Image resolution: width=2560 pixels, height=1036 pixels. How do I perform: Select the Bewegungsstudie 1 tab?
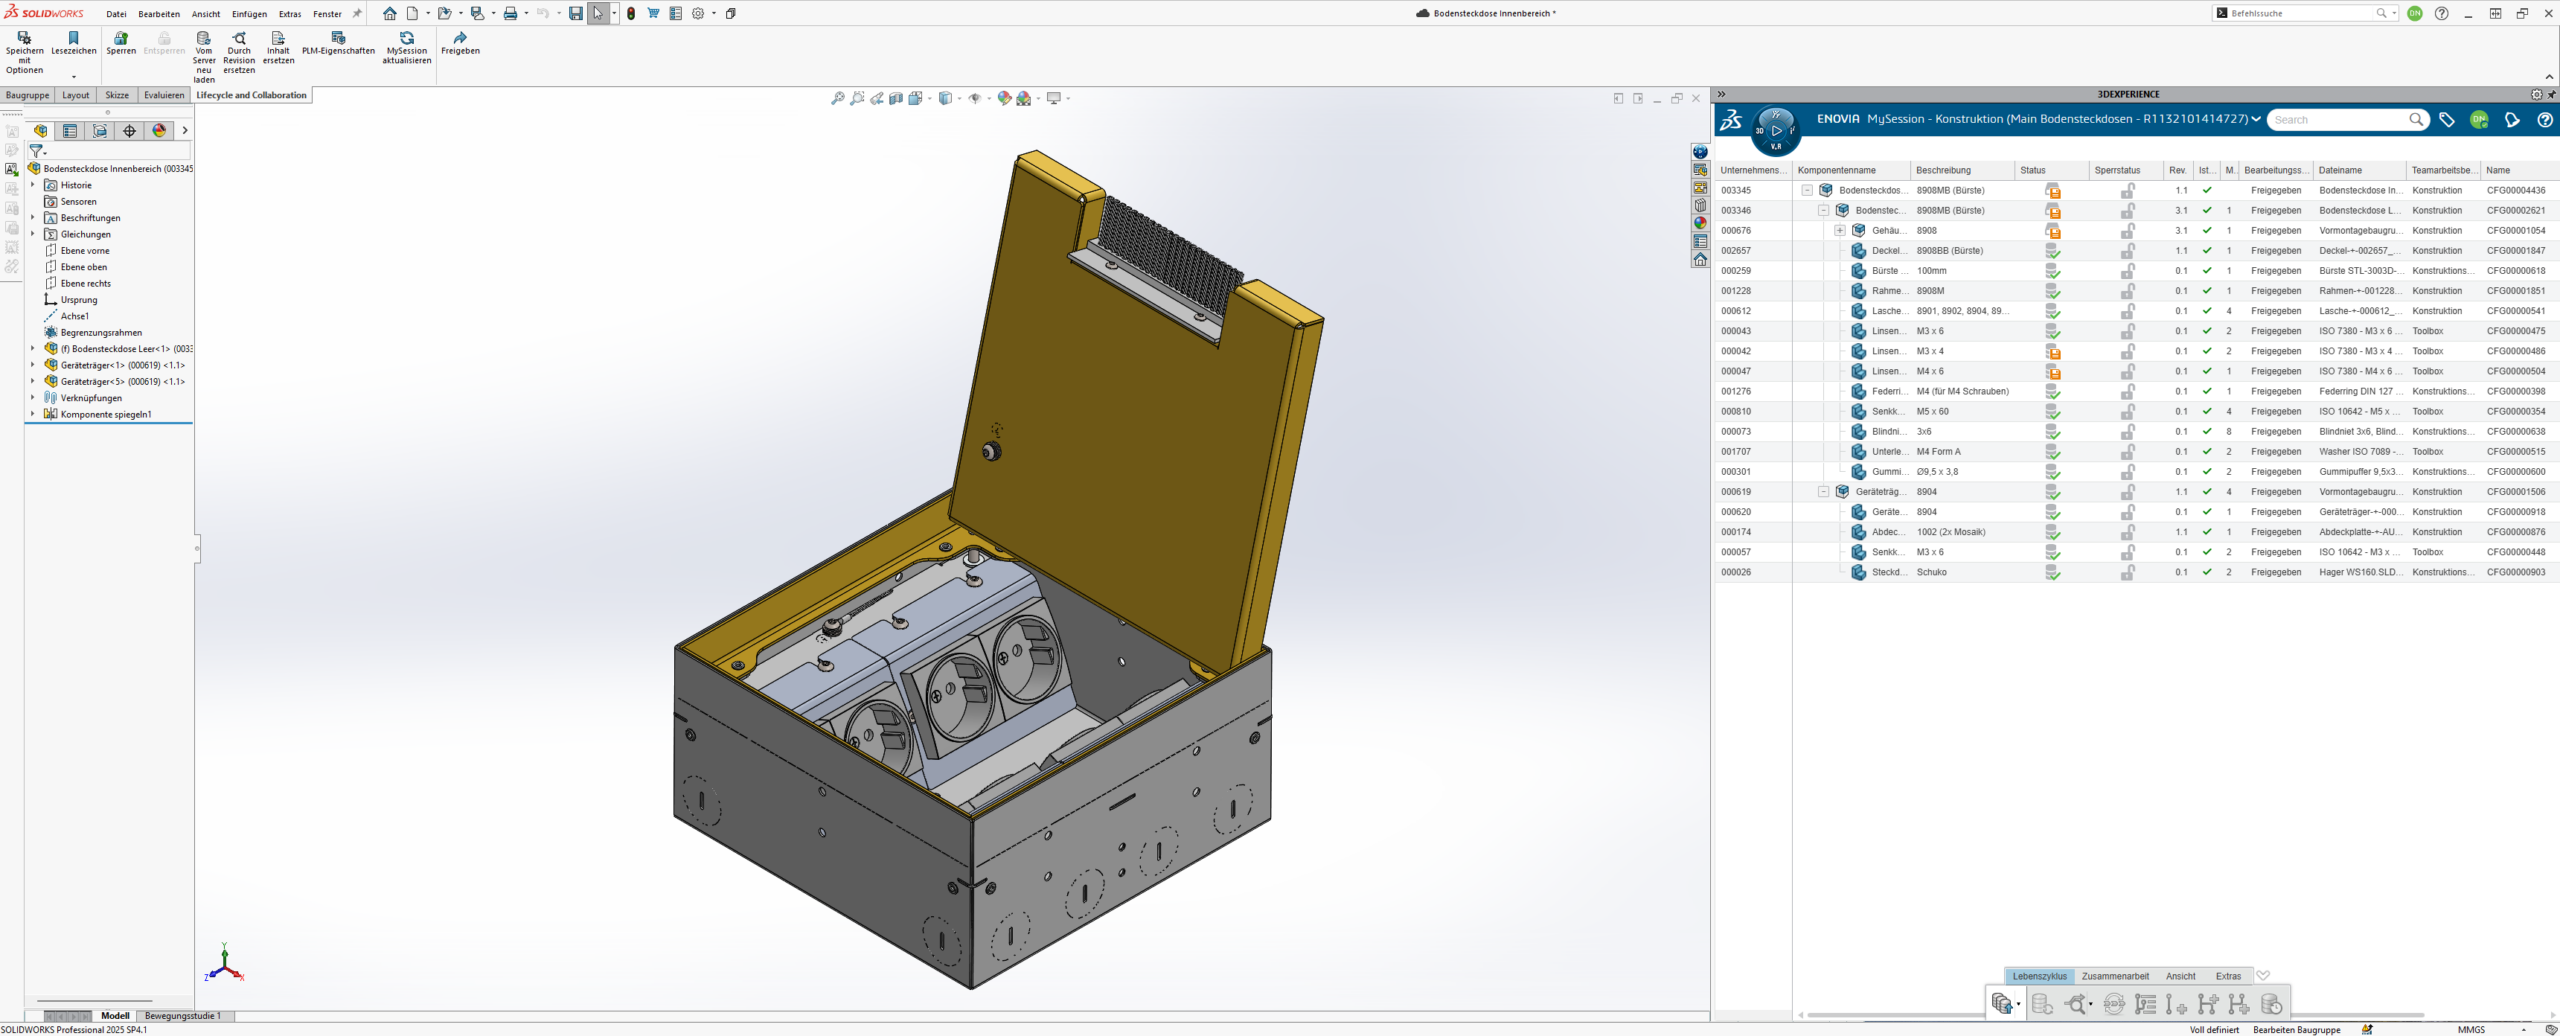tap(183, 1016)
